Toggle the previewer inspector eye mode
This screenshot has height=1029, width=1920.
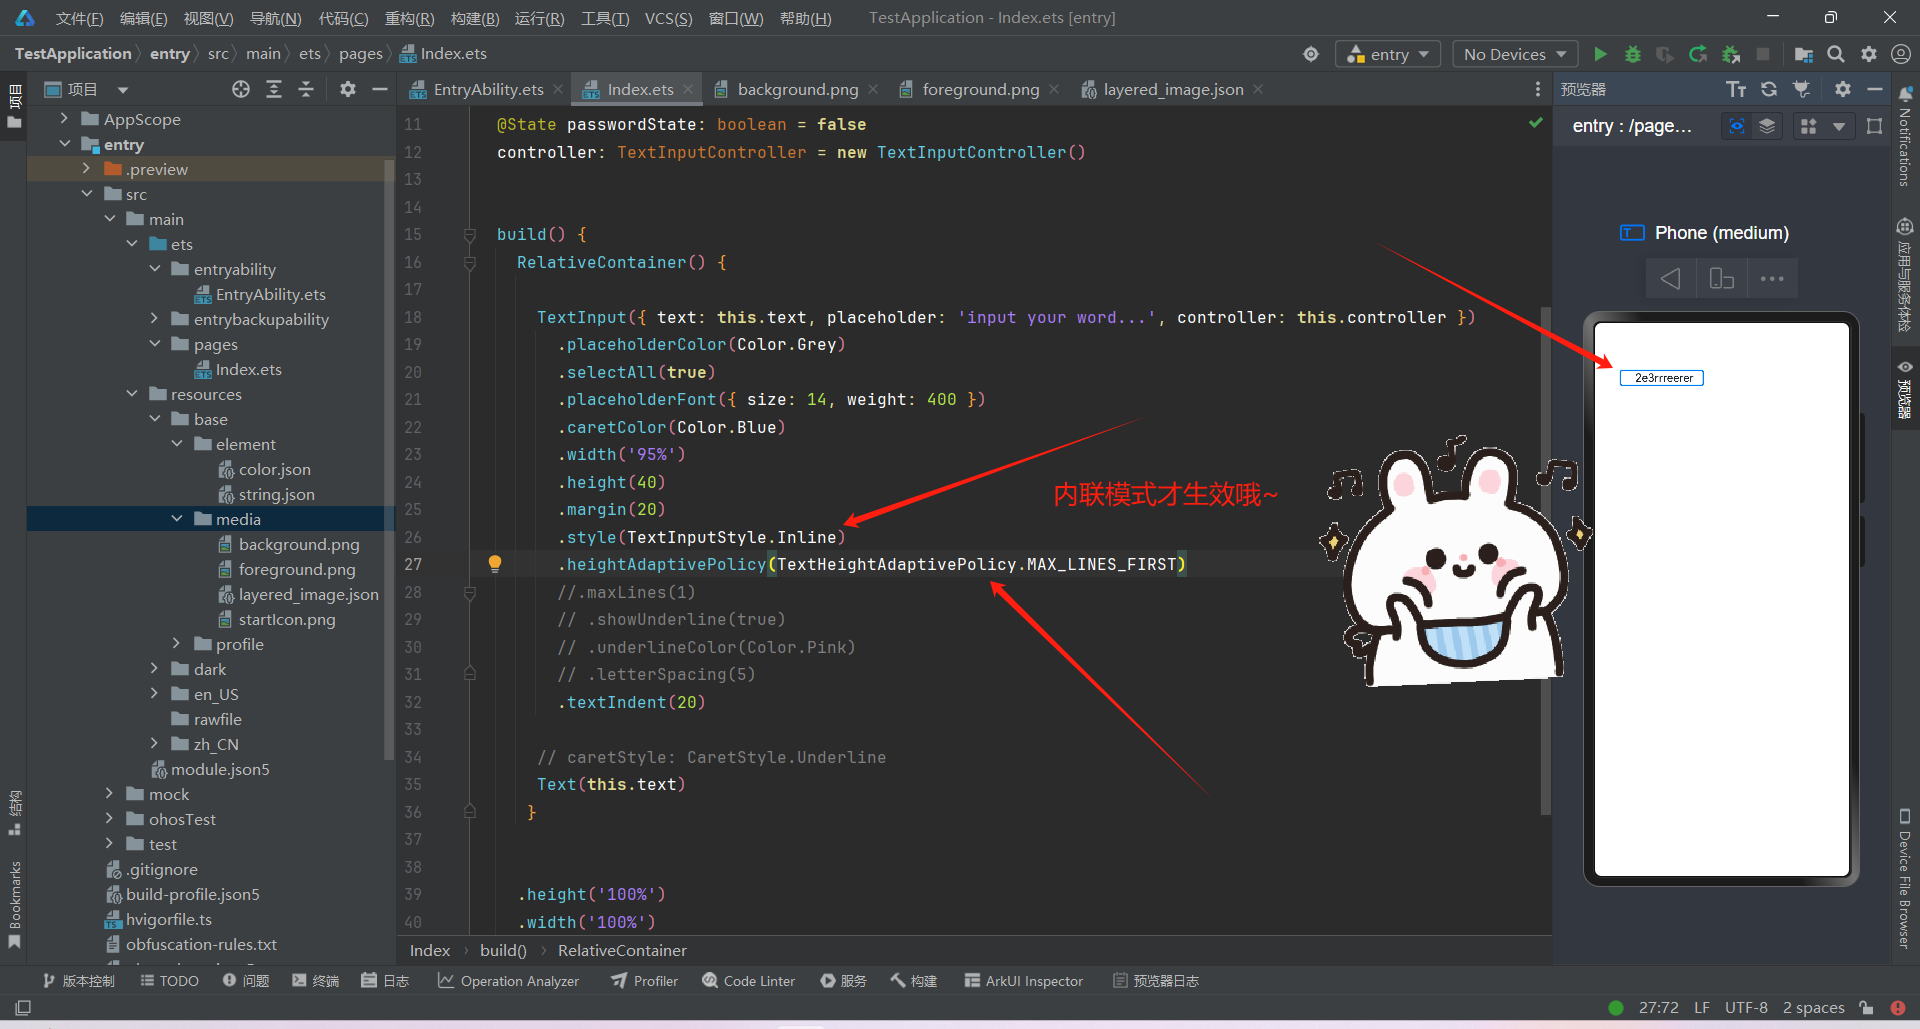pyautogui.click(x=1737, y=126)
